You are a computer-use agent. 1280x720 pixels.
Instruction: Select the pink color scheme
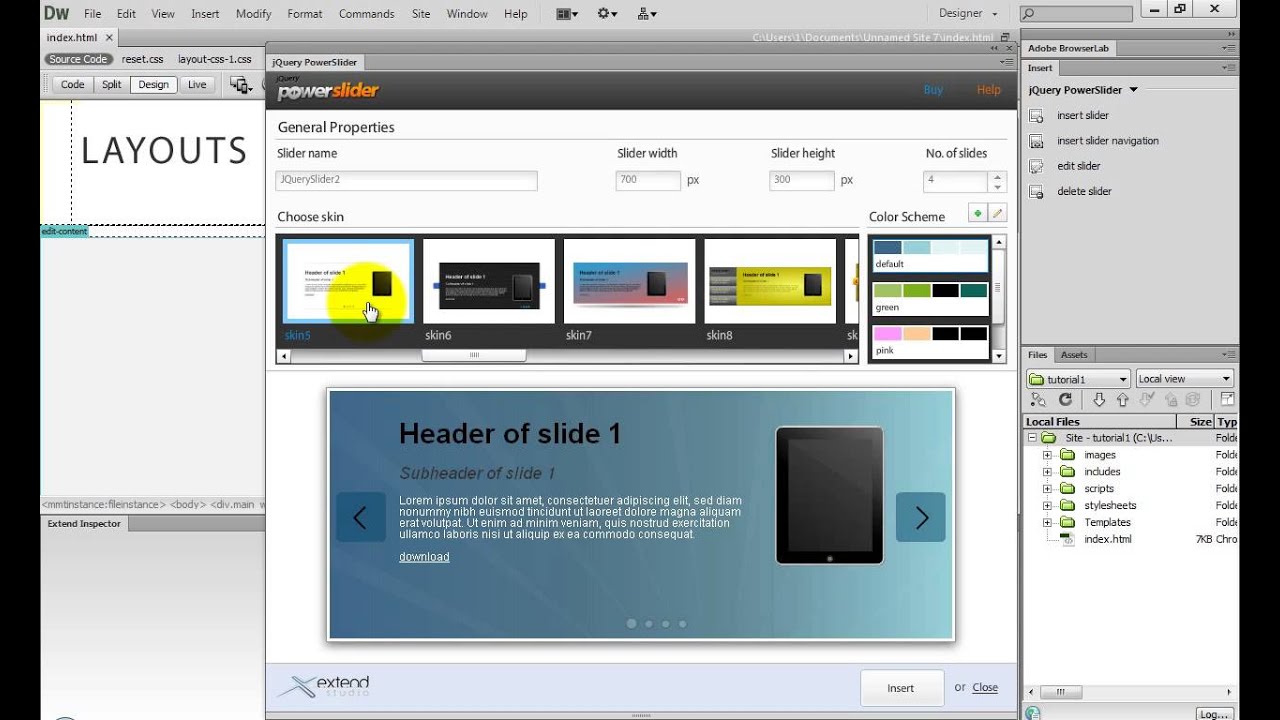tap(930, 341)
